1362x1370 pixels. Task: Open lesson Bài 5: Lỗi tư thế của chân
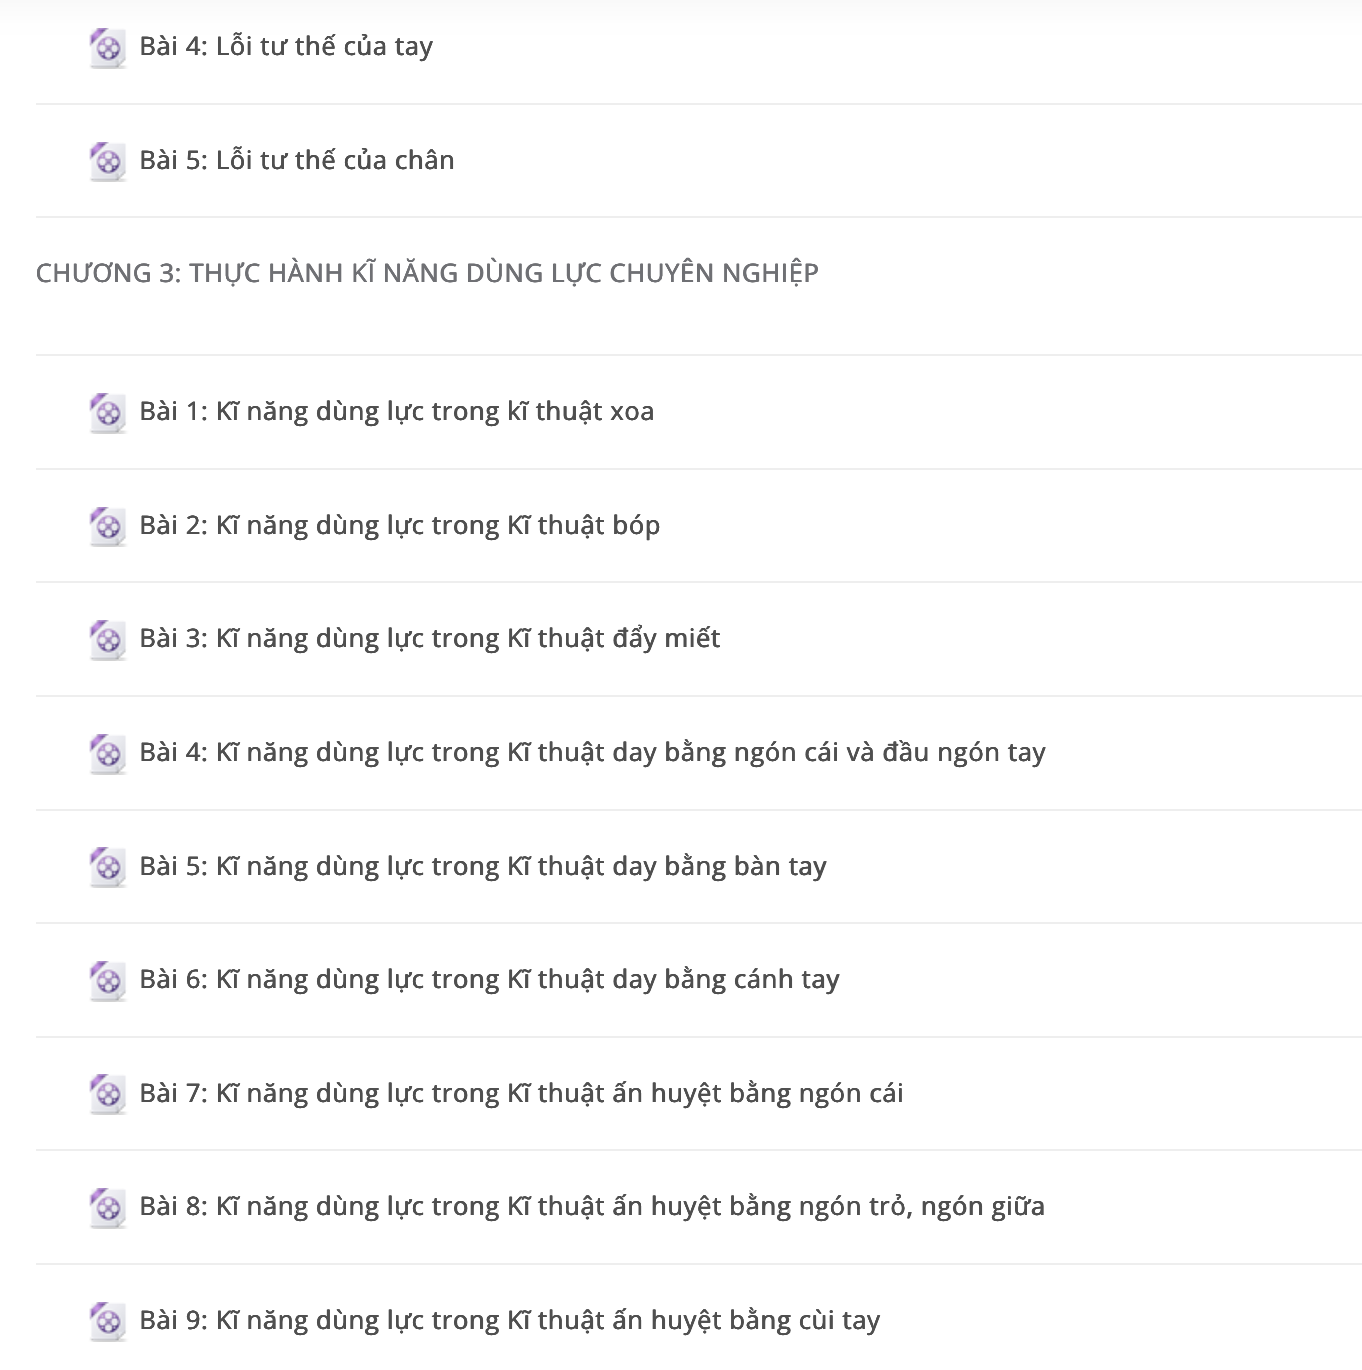297,160
